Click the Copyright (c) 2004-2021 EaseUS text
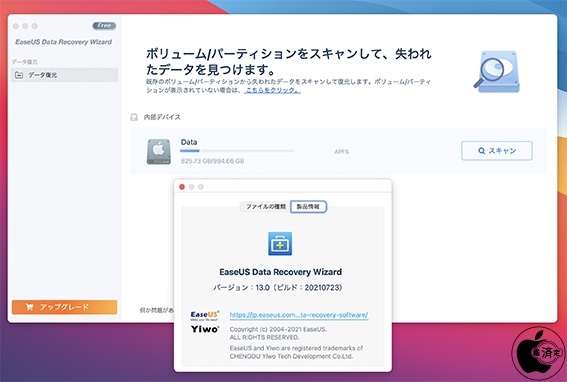This screenshot has height=382, width=567. pyautogui.click(x=278, y=330)
